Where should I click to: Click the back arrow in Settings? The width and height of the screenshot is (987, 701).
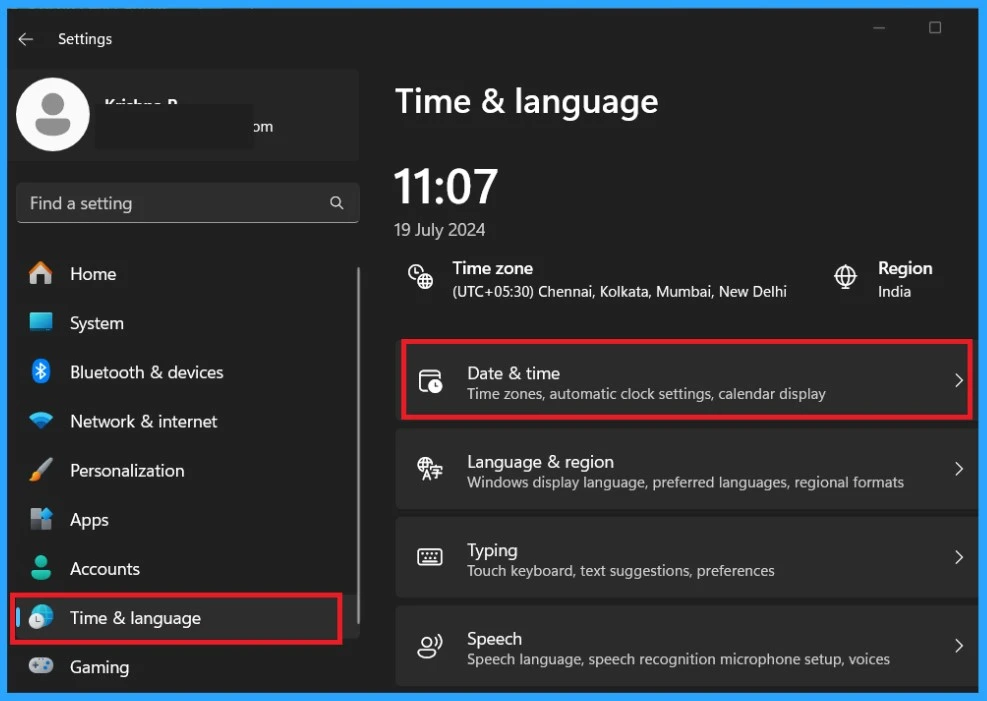tap(26, 39)
